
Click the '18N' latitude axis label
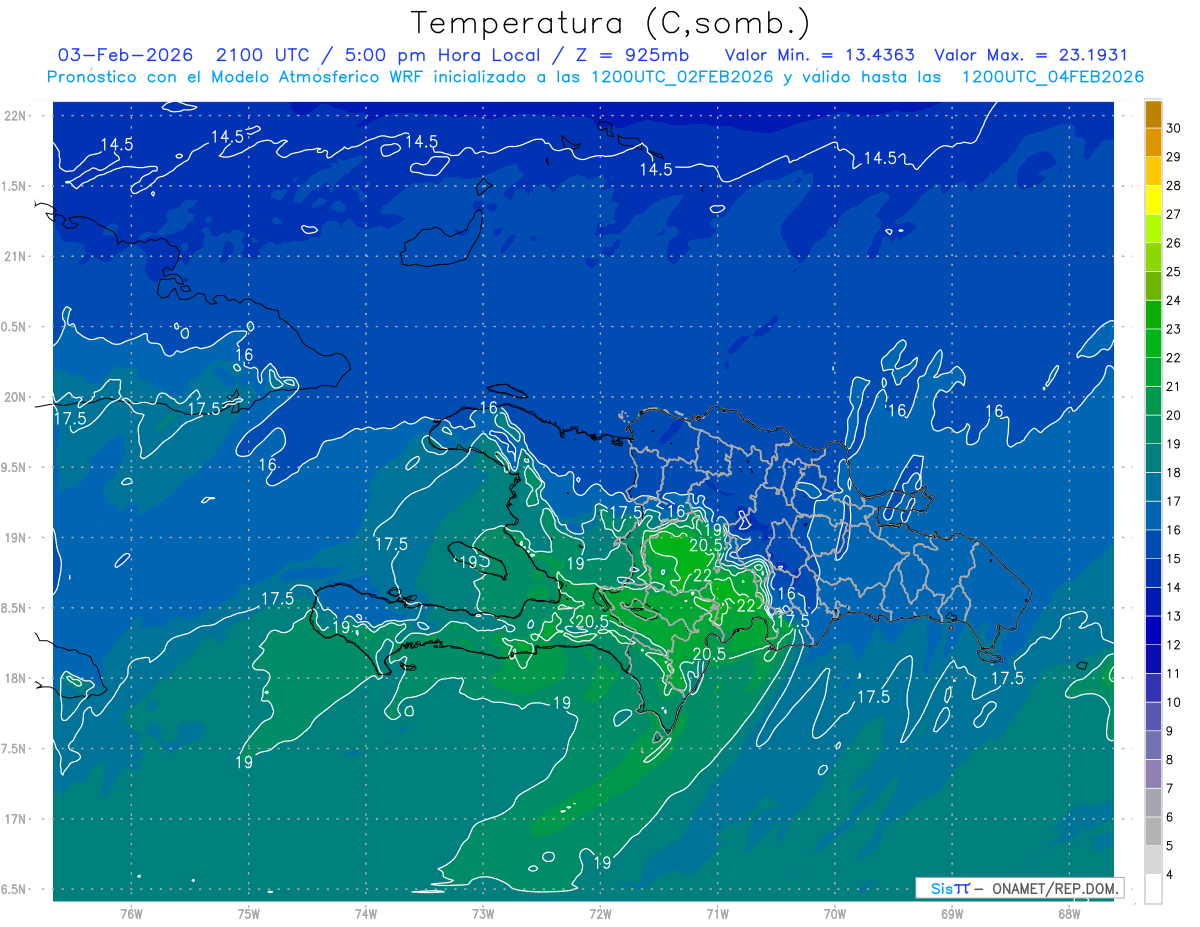(17, 679)
